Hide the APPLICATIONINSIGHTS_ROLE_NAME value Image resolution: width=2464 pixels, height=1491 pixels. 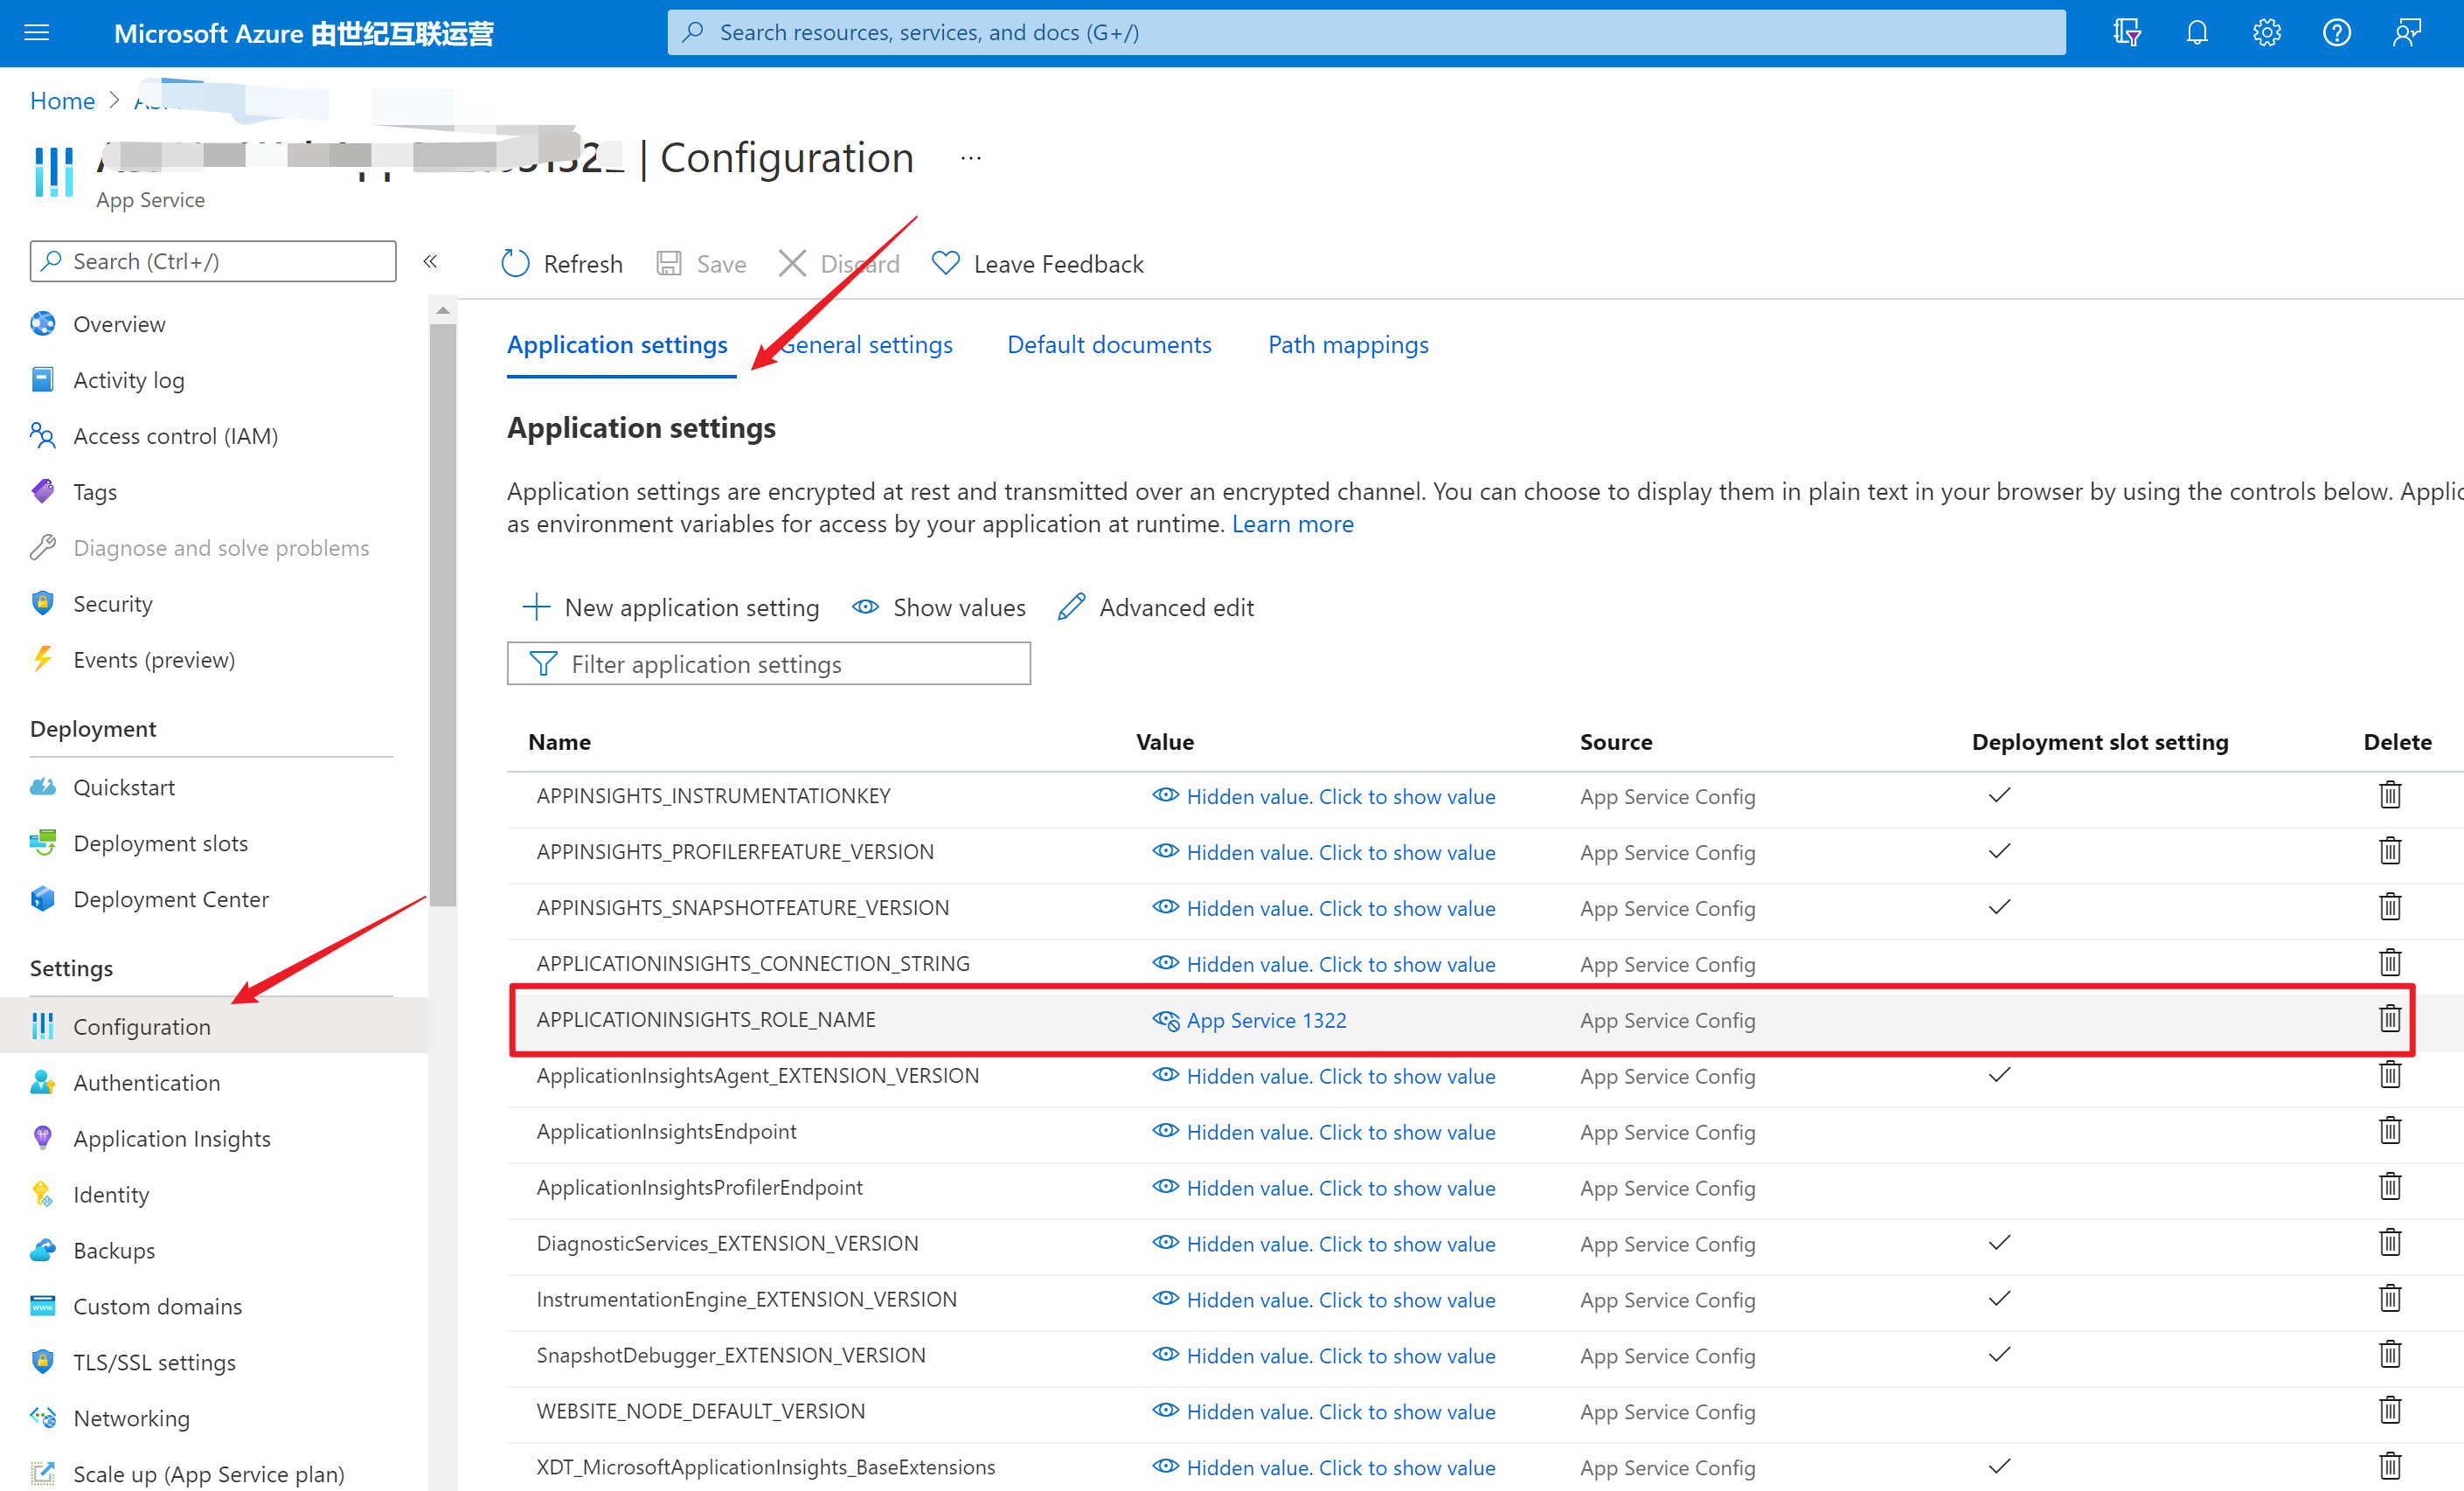1165,1020
